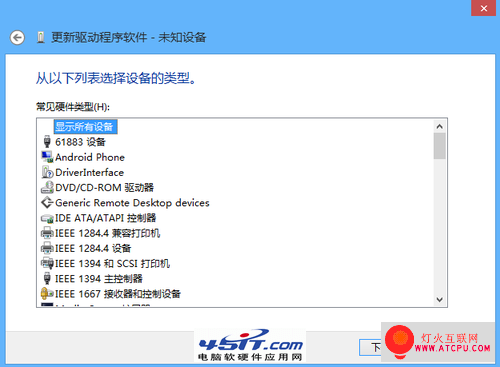Click the IEEE 1284.4 兼容打印机 printer icon

pos(47,233)
